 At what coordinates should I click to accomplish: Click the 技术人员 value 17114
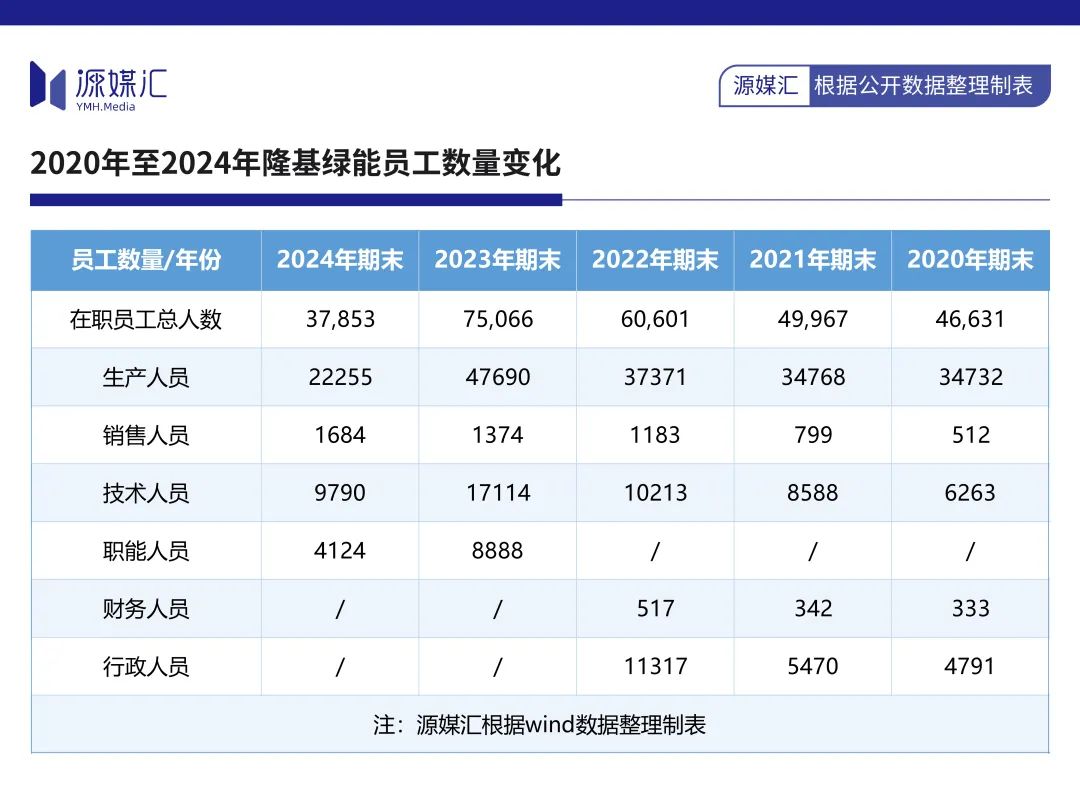click(498, 493)
